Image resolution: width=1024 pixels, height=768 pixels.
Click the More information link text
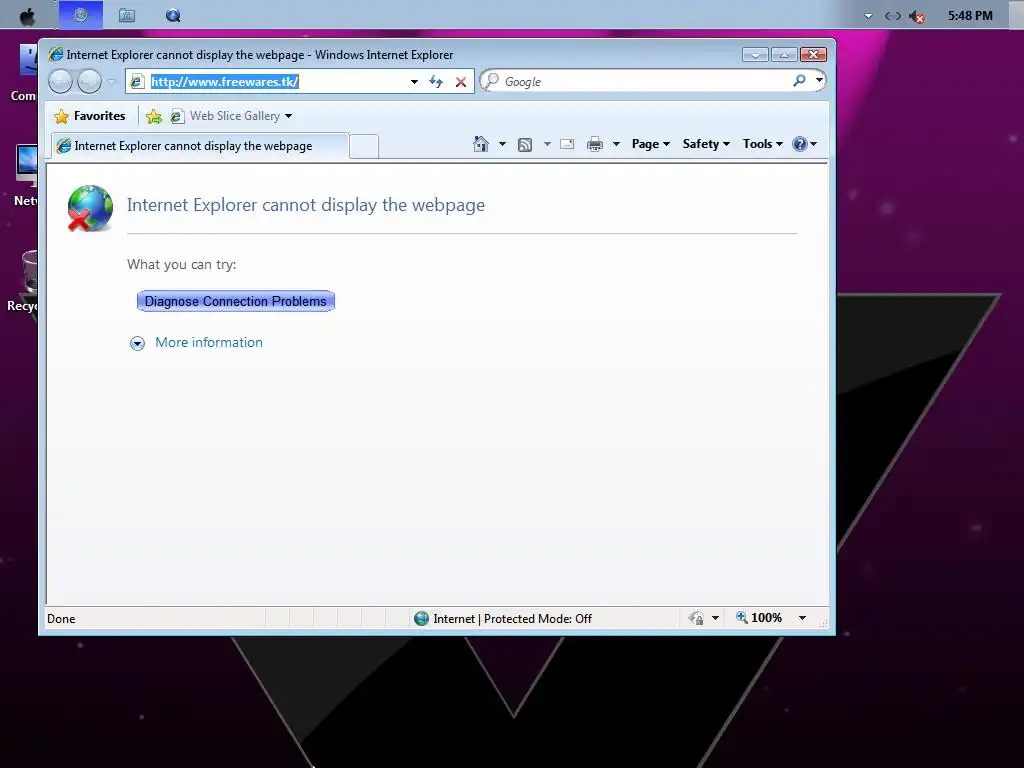(x=209, y=342)
